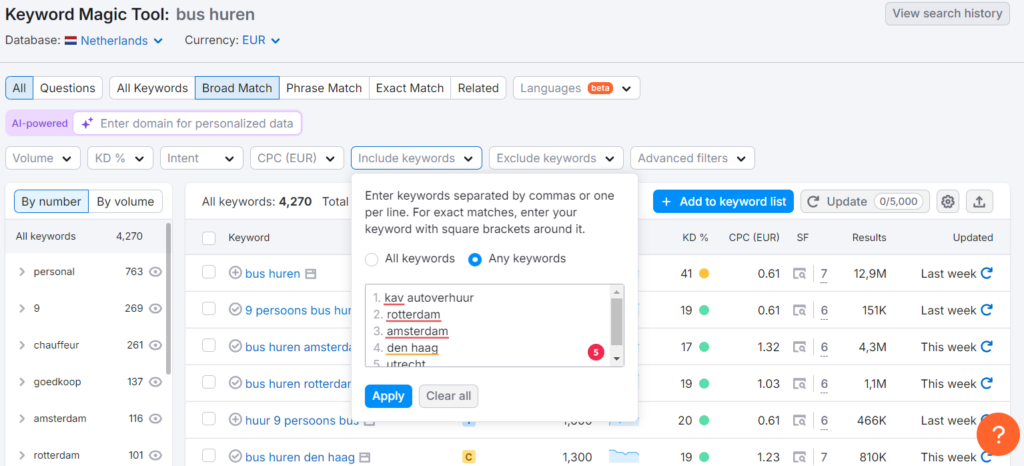The image size is (1024, 466).
Task: Click check icon beside bus huren amsterdam
Action: point(235,347)
